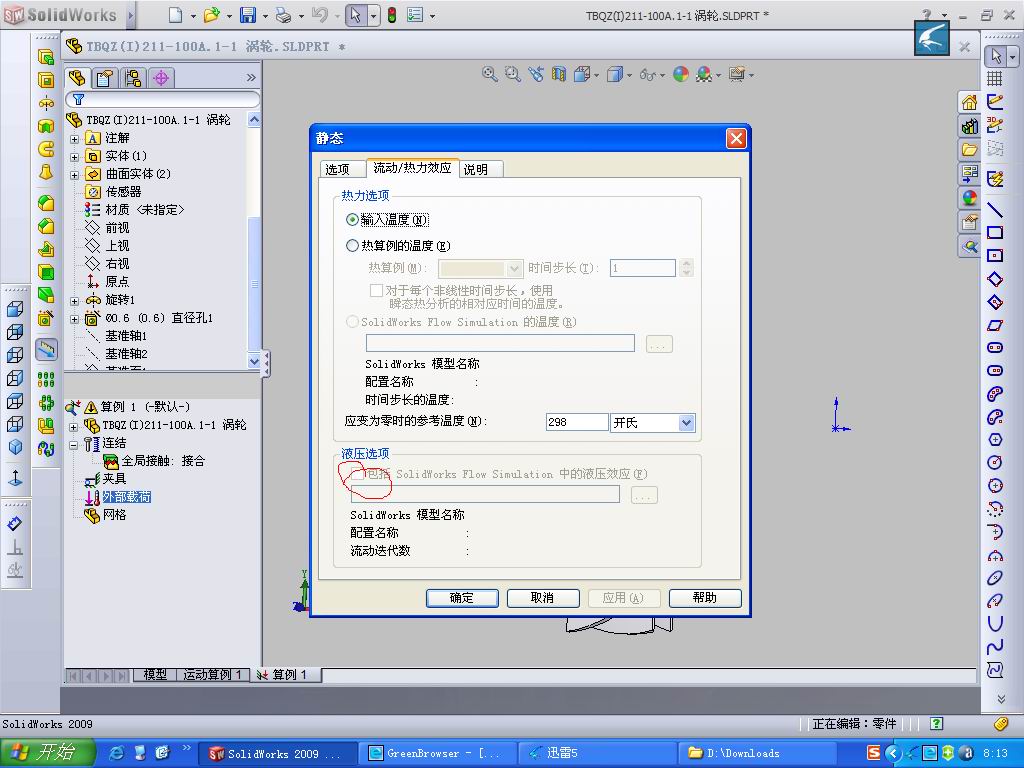Select 热算例的温度 radio button
This screenshot has height=768, width=1024.
(x=352, y=246)
